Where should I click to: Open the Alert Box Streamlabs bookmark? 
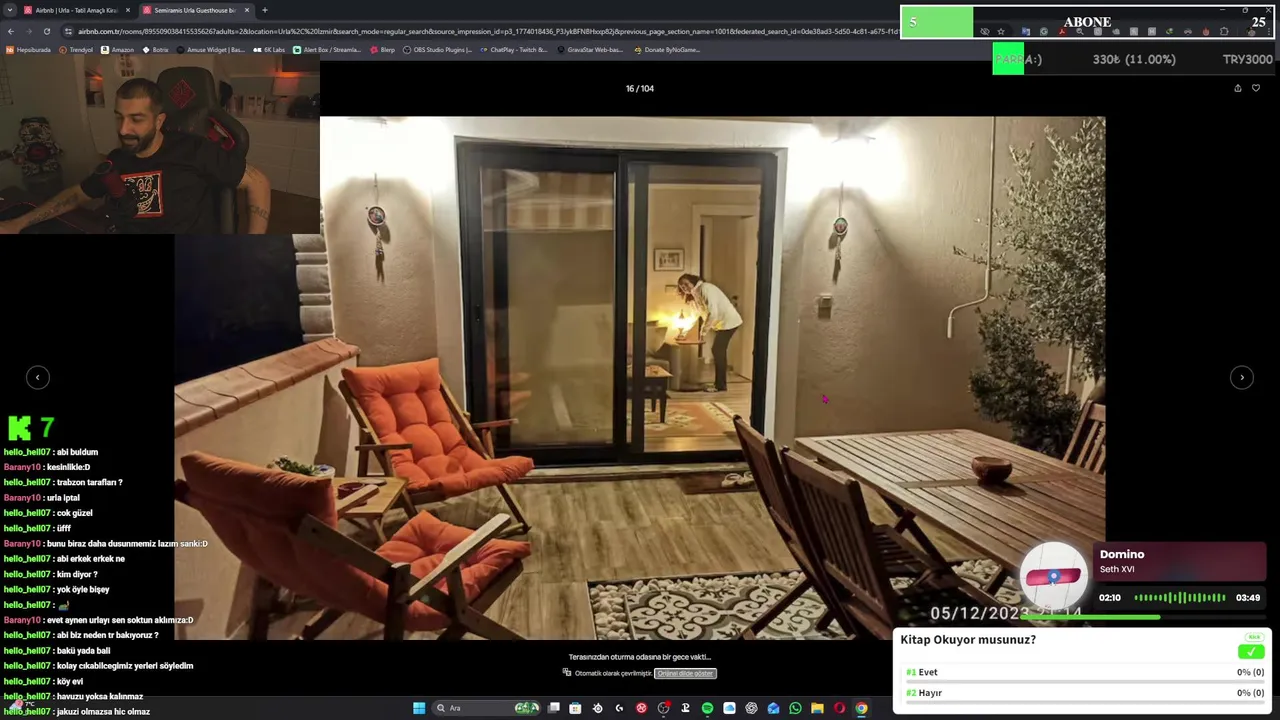[327, 49]
